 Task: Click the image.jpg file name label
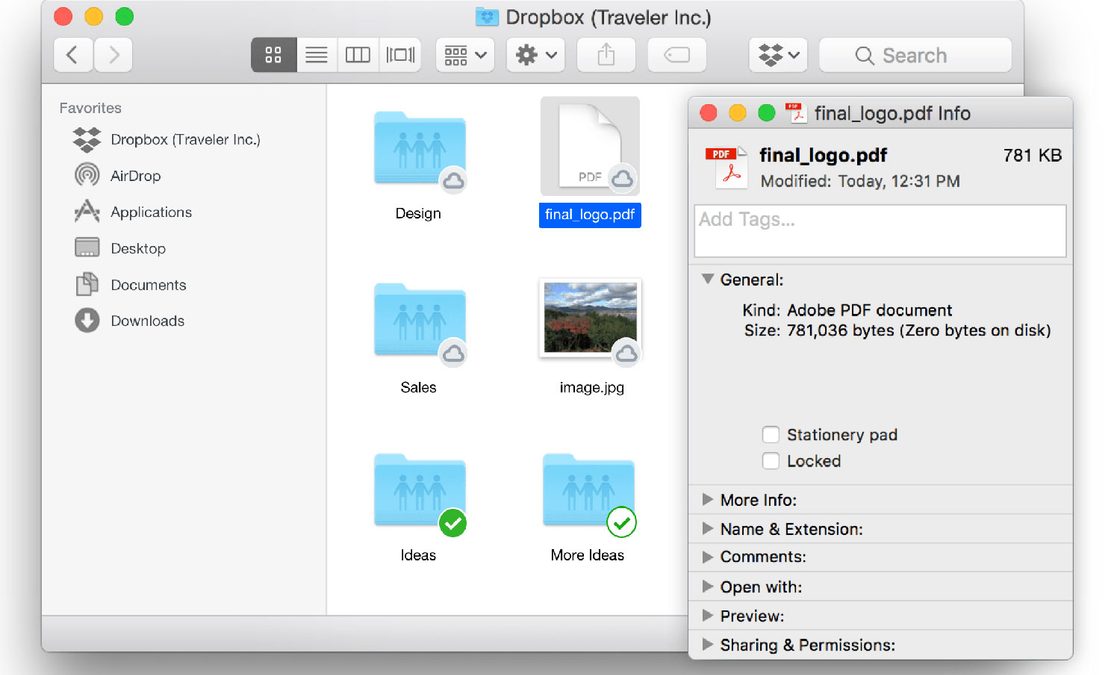tap(591, 387)
